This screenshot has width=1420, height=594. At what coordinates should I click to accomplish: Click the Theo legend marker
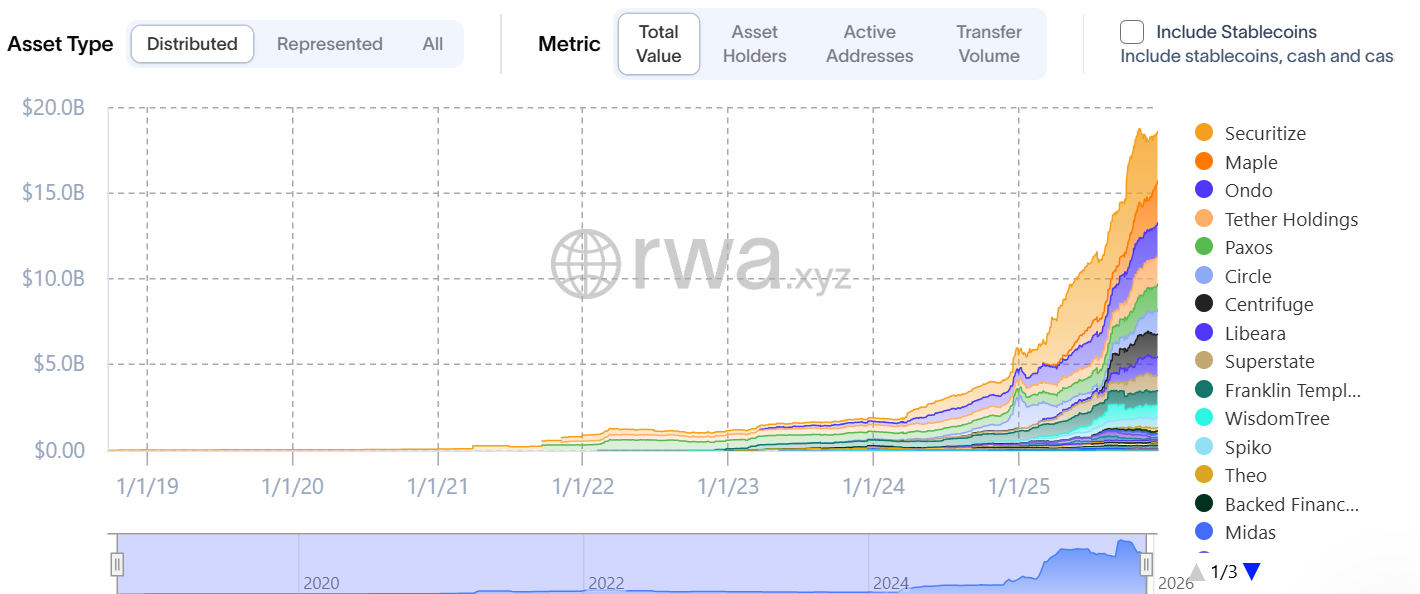pos(1204,475)
